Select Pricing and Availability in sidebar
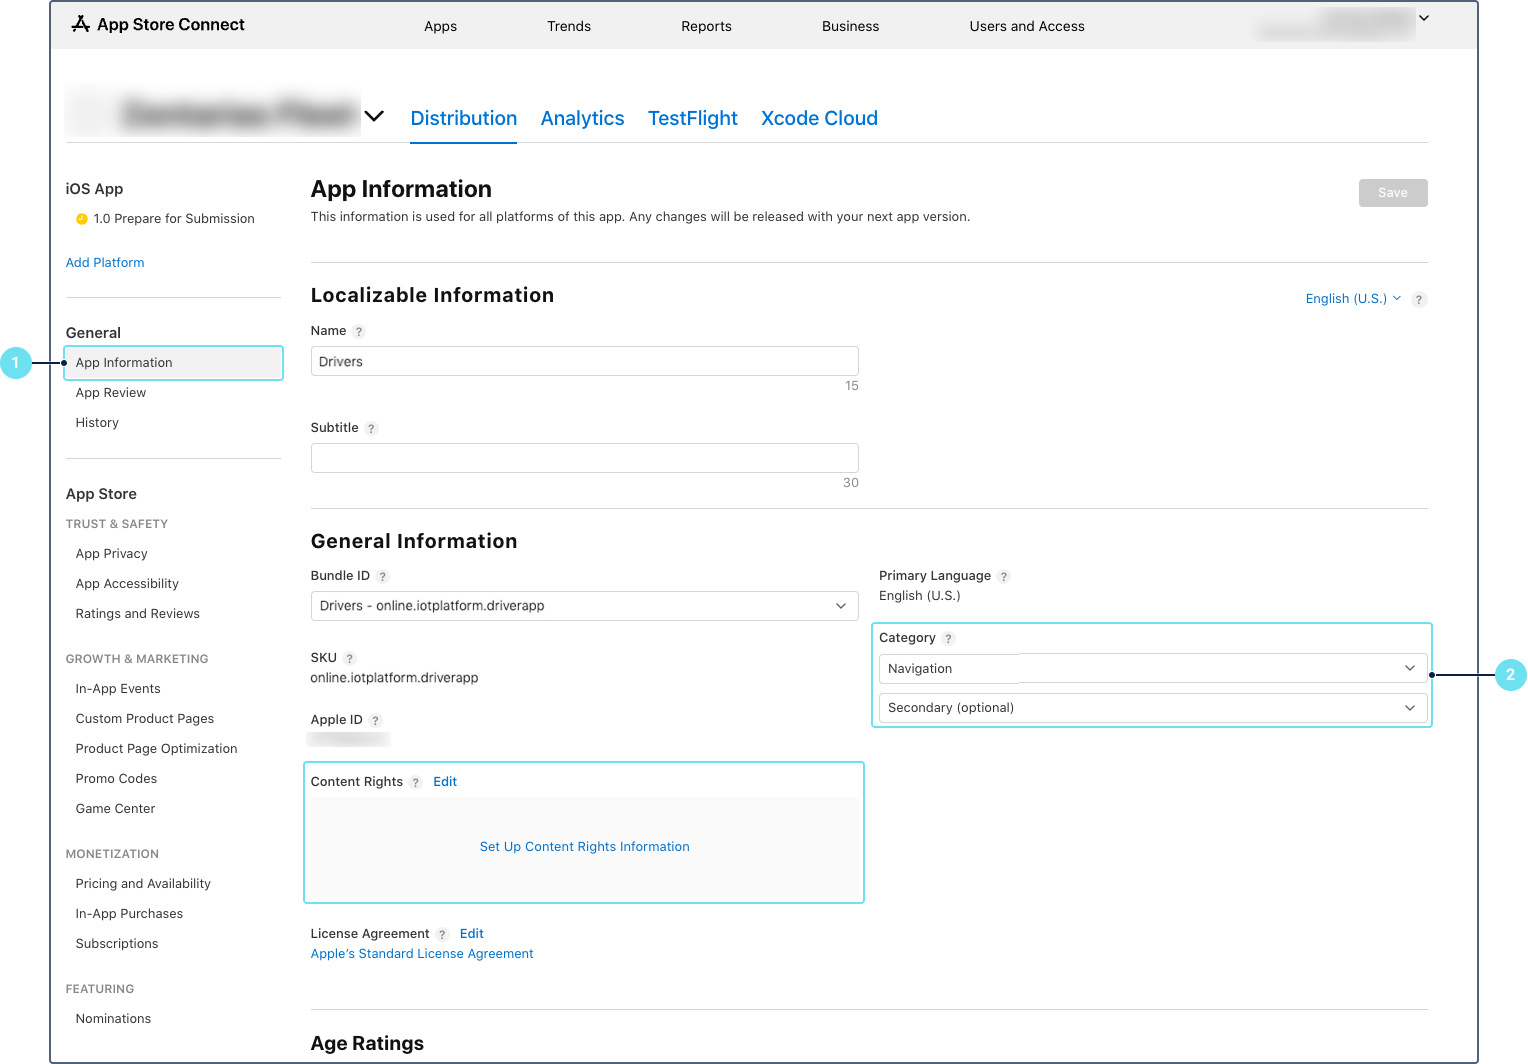This screenshot has height=1064, width=1528. click(x=143, y=884)
